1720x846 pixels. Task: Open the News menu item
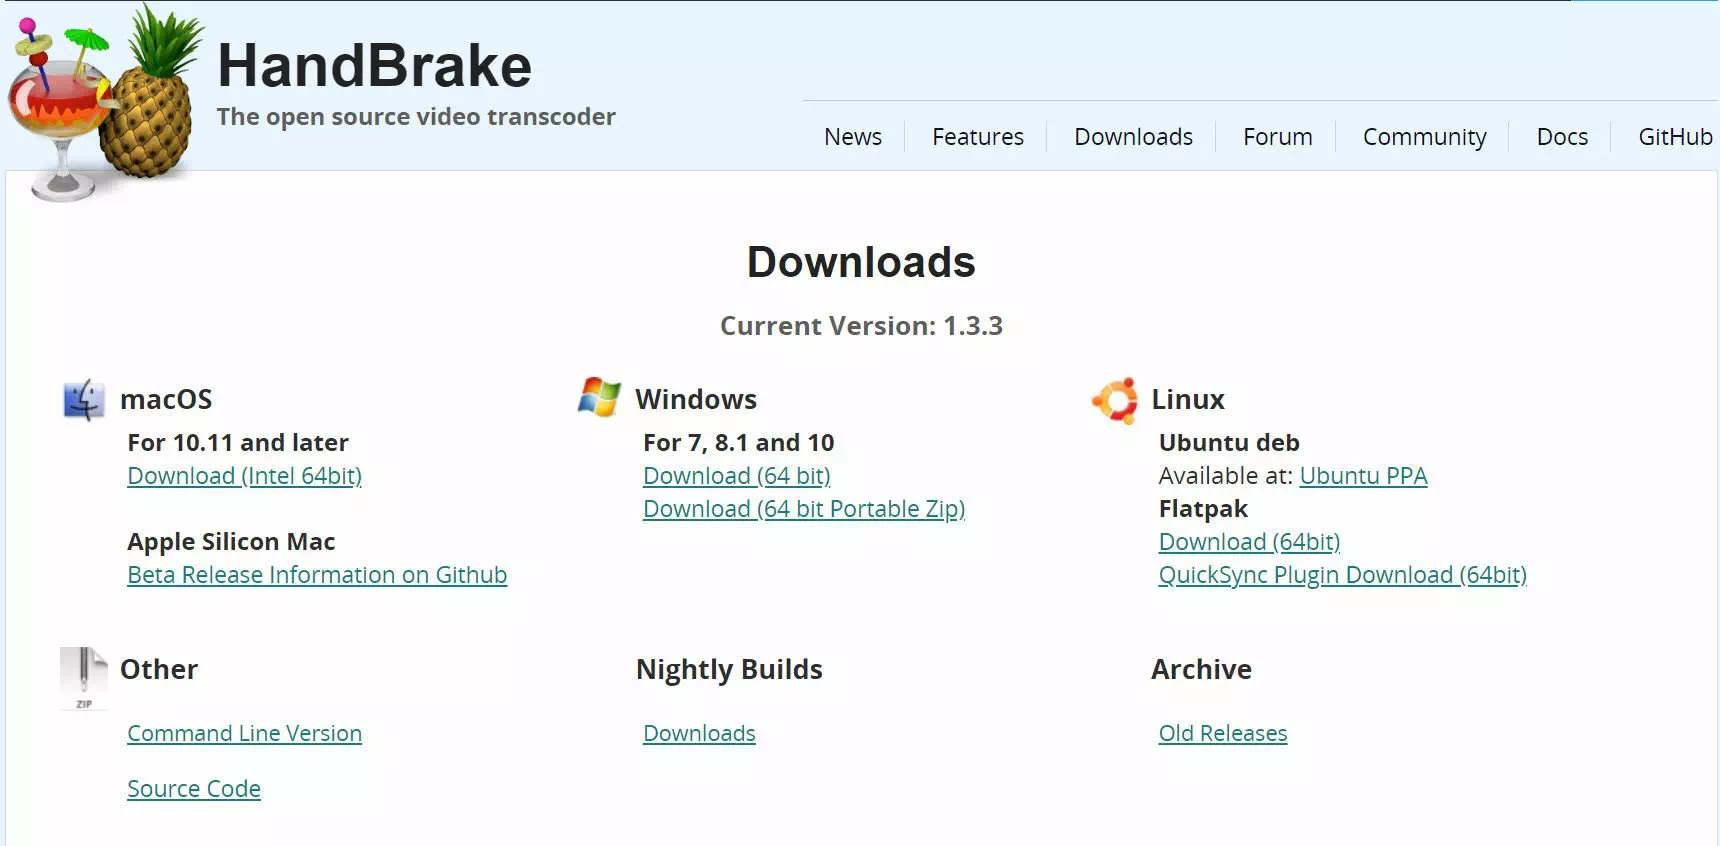(853, 137)
